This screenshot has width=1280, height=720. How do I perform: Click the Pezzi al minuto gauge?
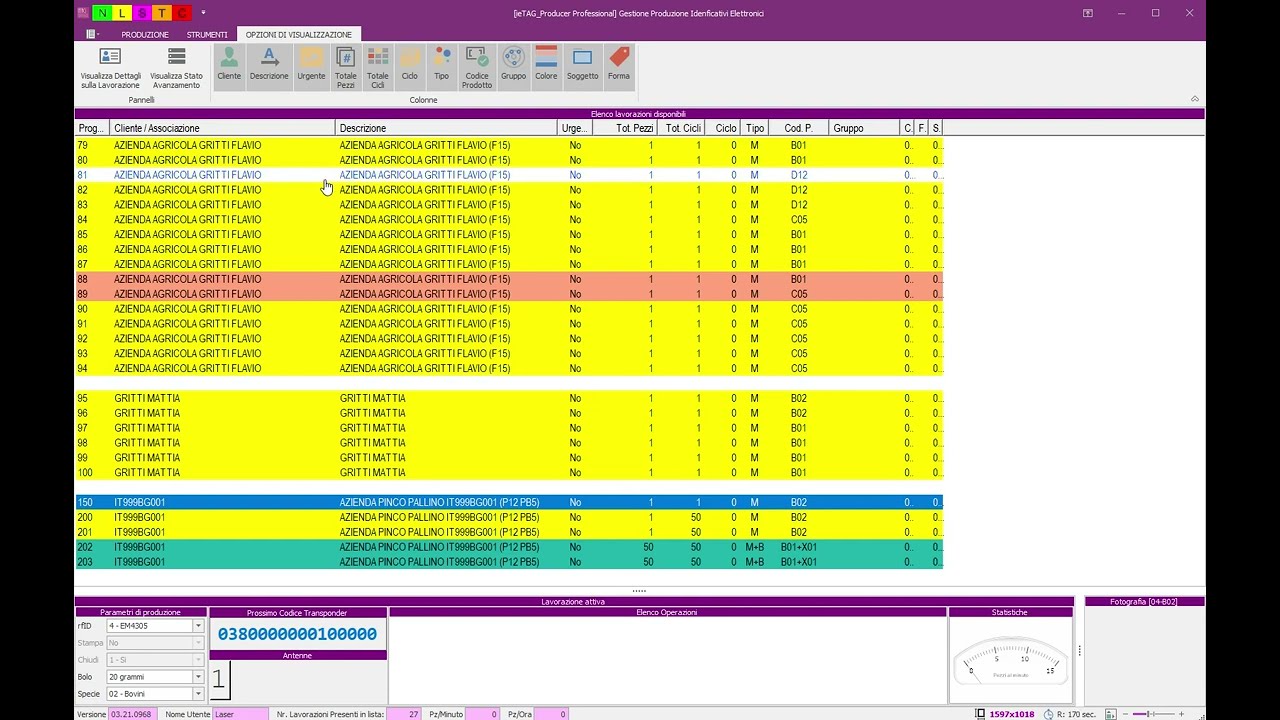(x=1010, y=662)
